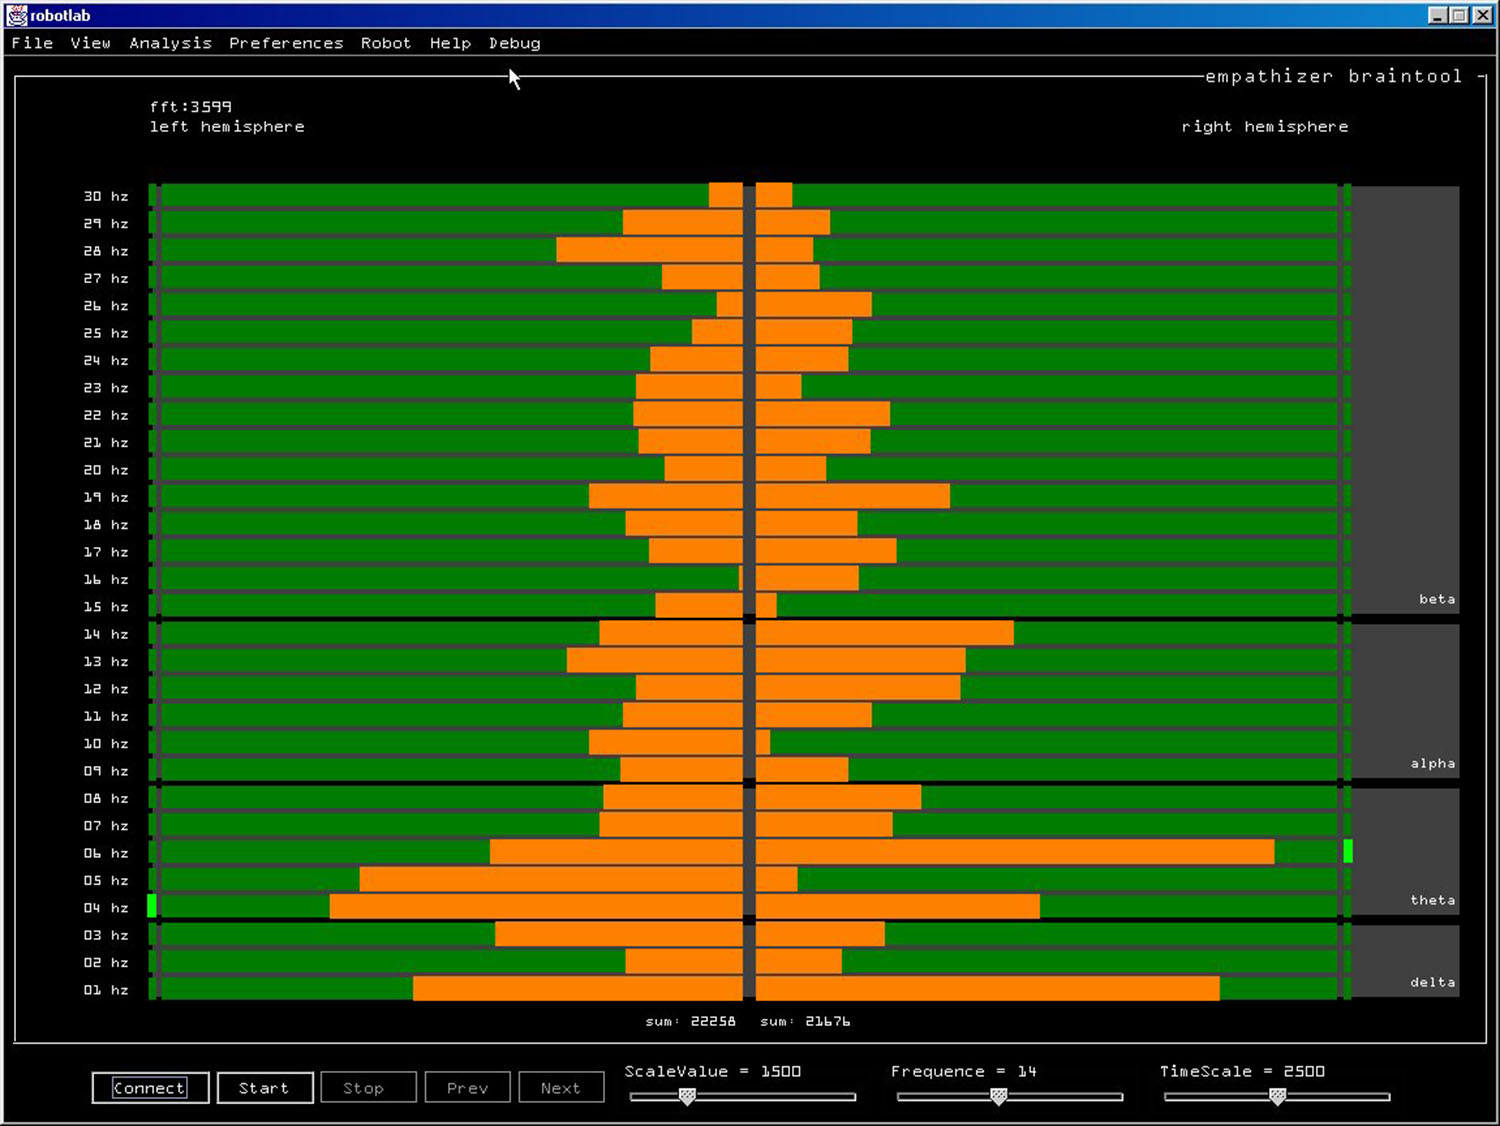The image size is (1500, 1126).
Task: Open the View menu
Action: (x=90, y=43)
